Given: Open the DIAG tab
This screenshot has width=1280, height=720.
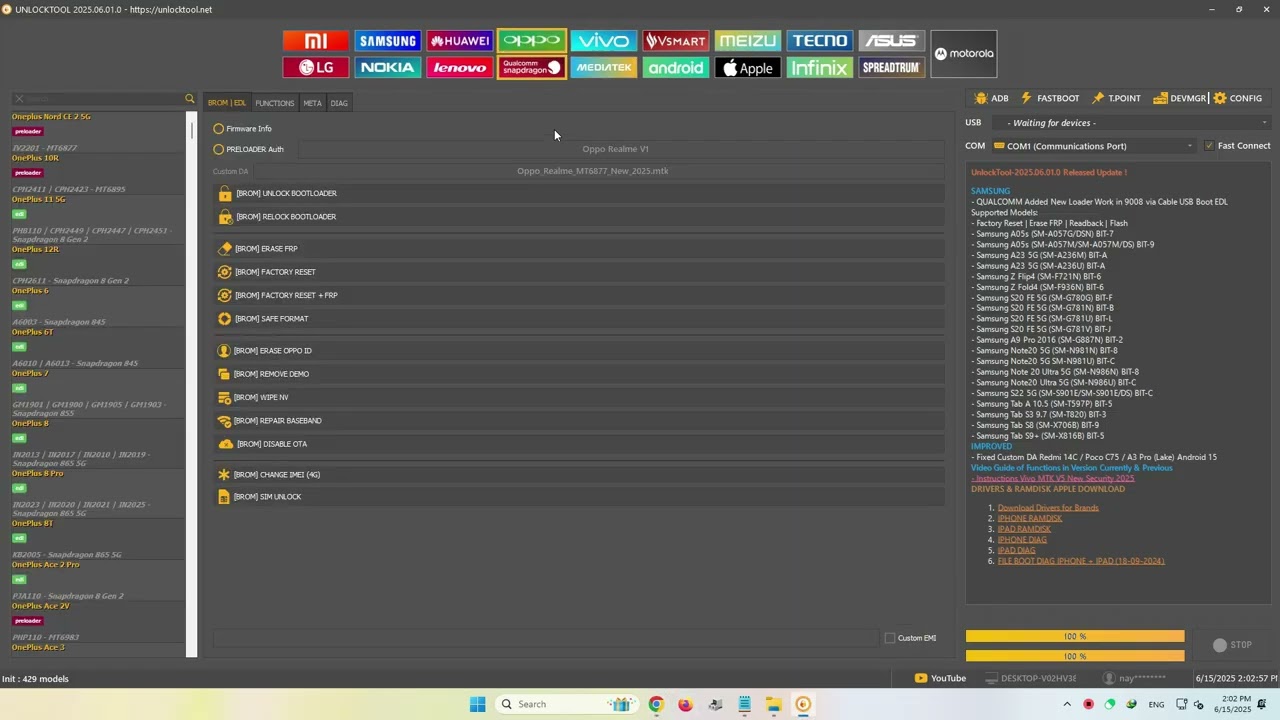Looking at the screenshot, I should point(339,103).
